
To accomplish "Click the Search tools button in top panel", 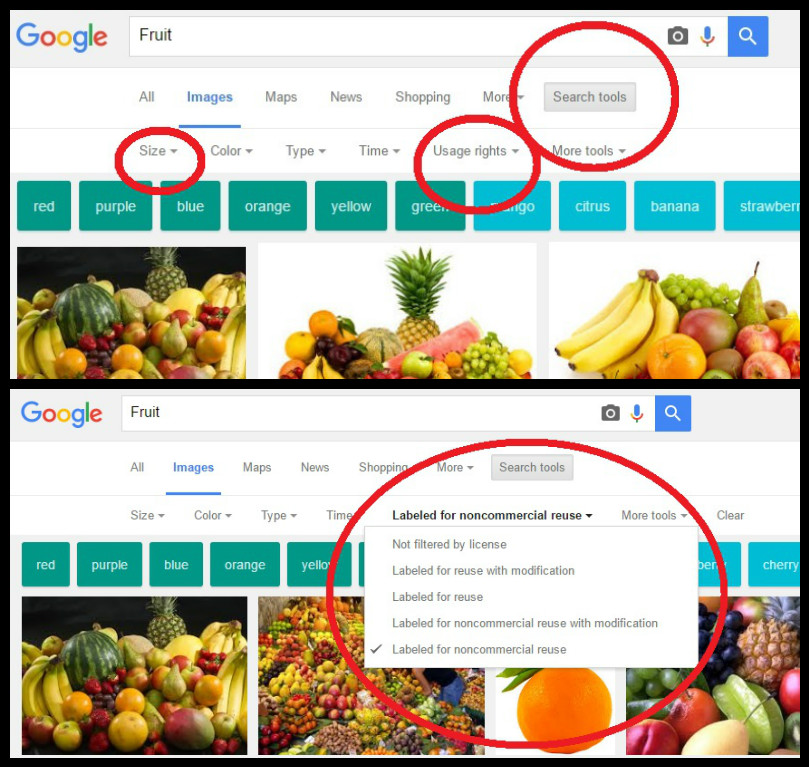I will [x=590, y=97].
